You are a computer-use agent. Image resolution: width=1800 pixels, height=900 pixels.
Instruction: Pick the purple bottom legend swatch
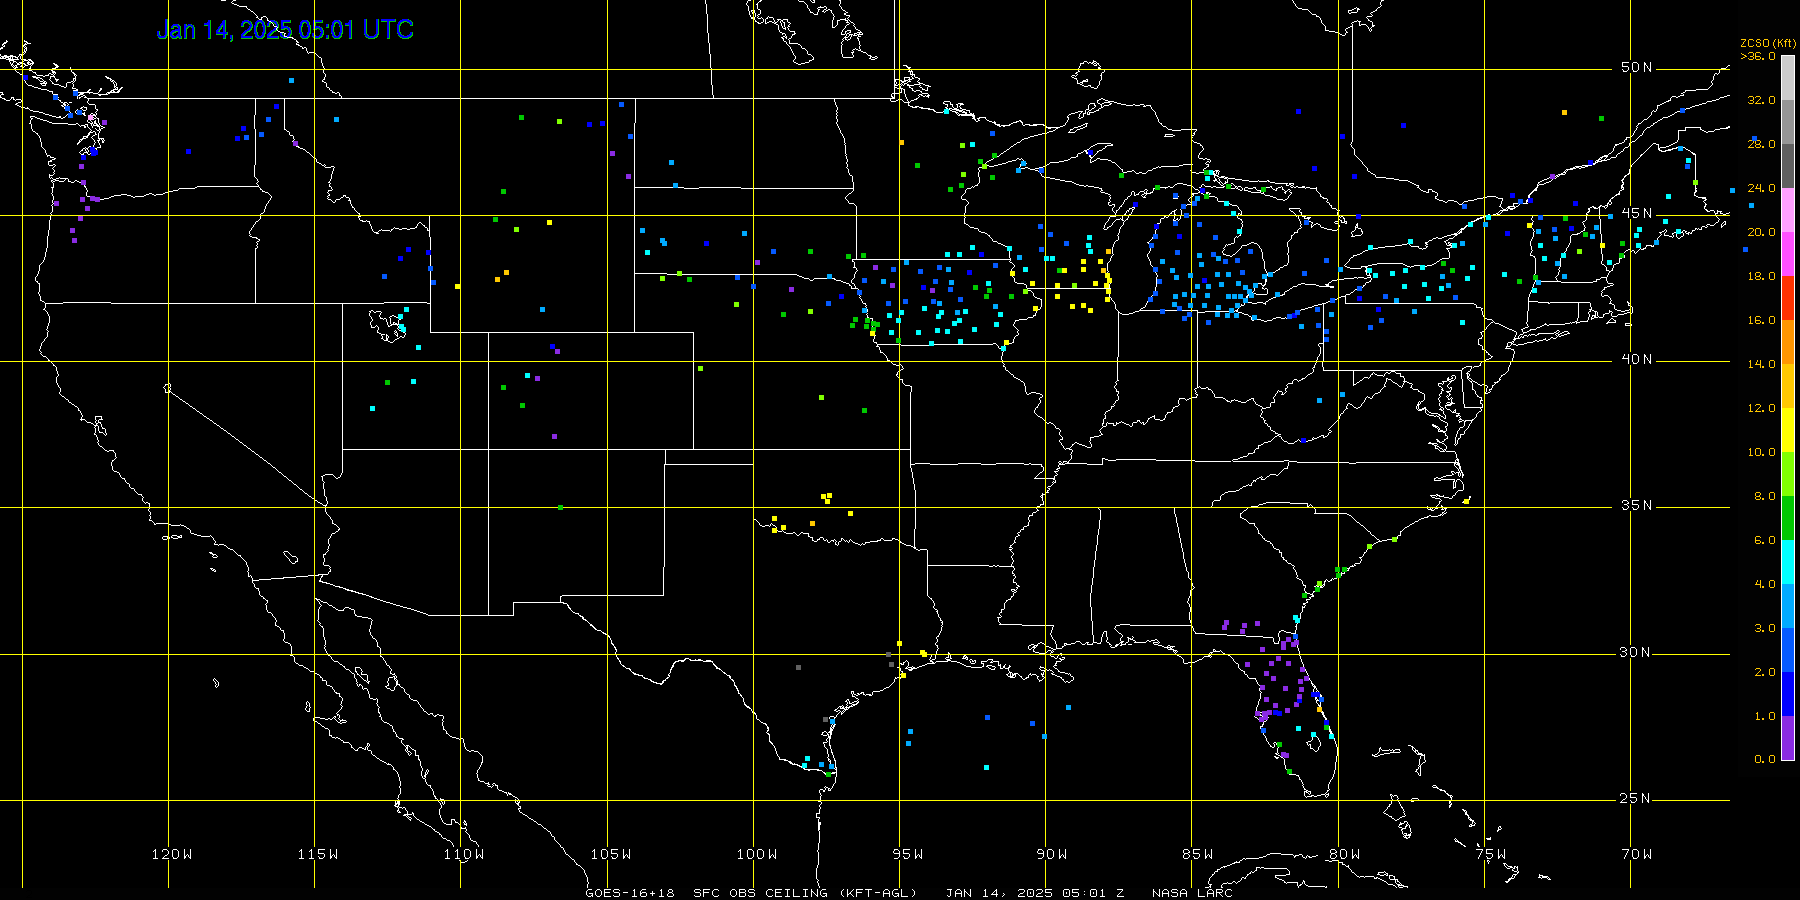pos(1788,738)
